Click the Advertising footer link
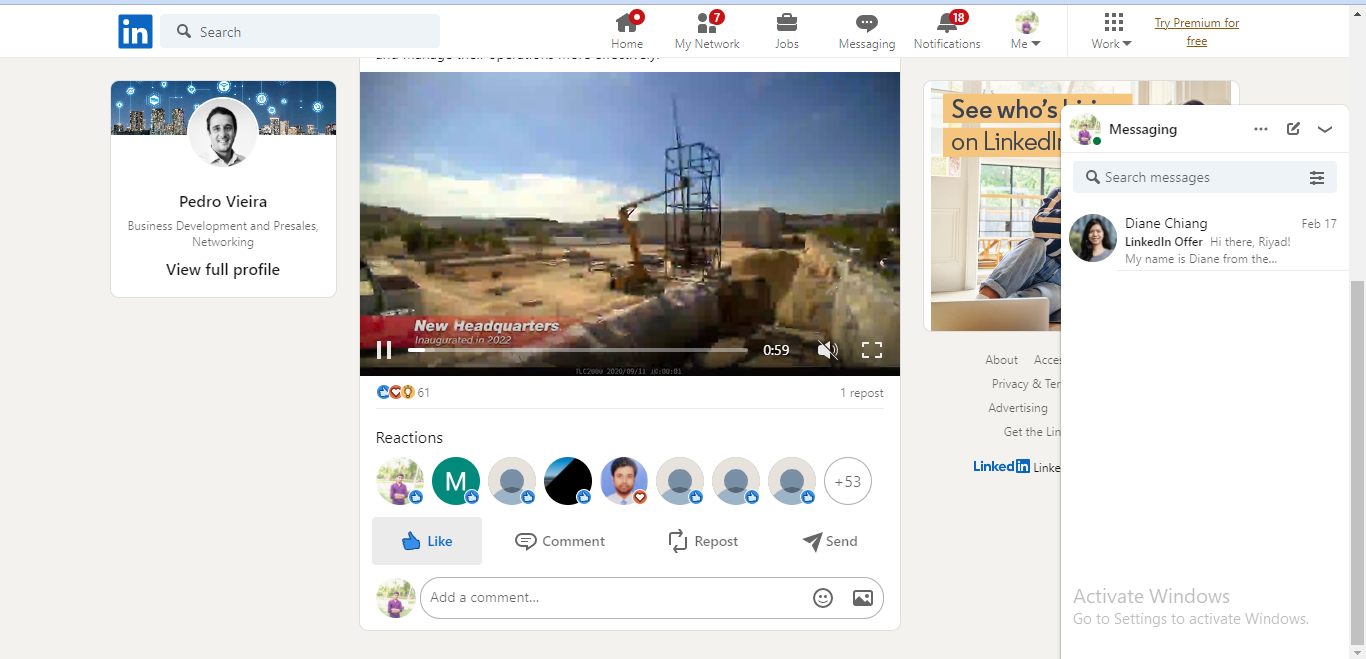1366x659 pixels. pyautogui.click(x=1018, y=408)
